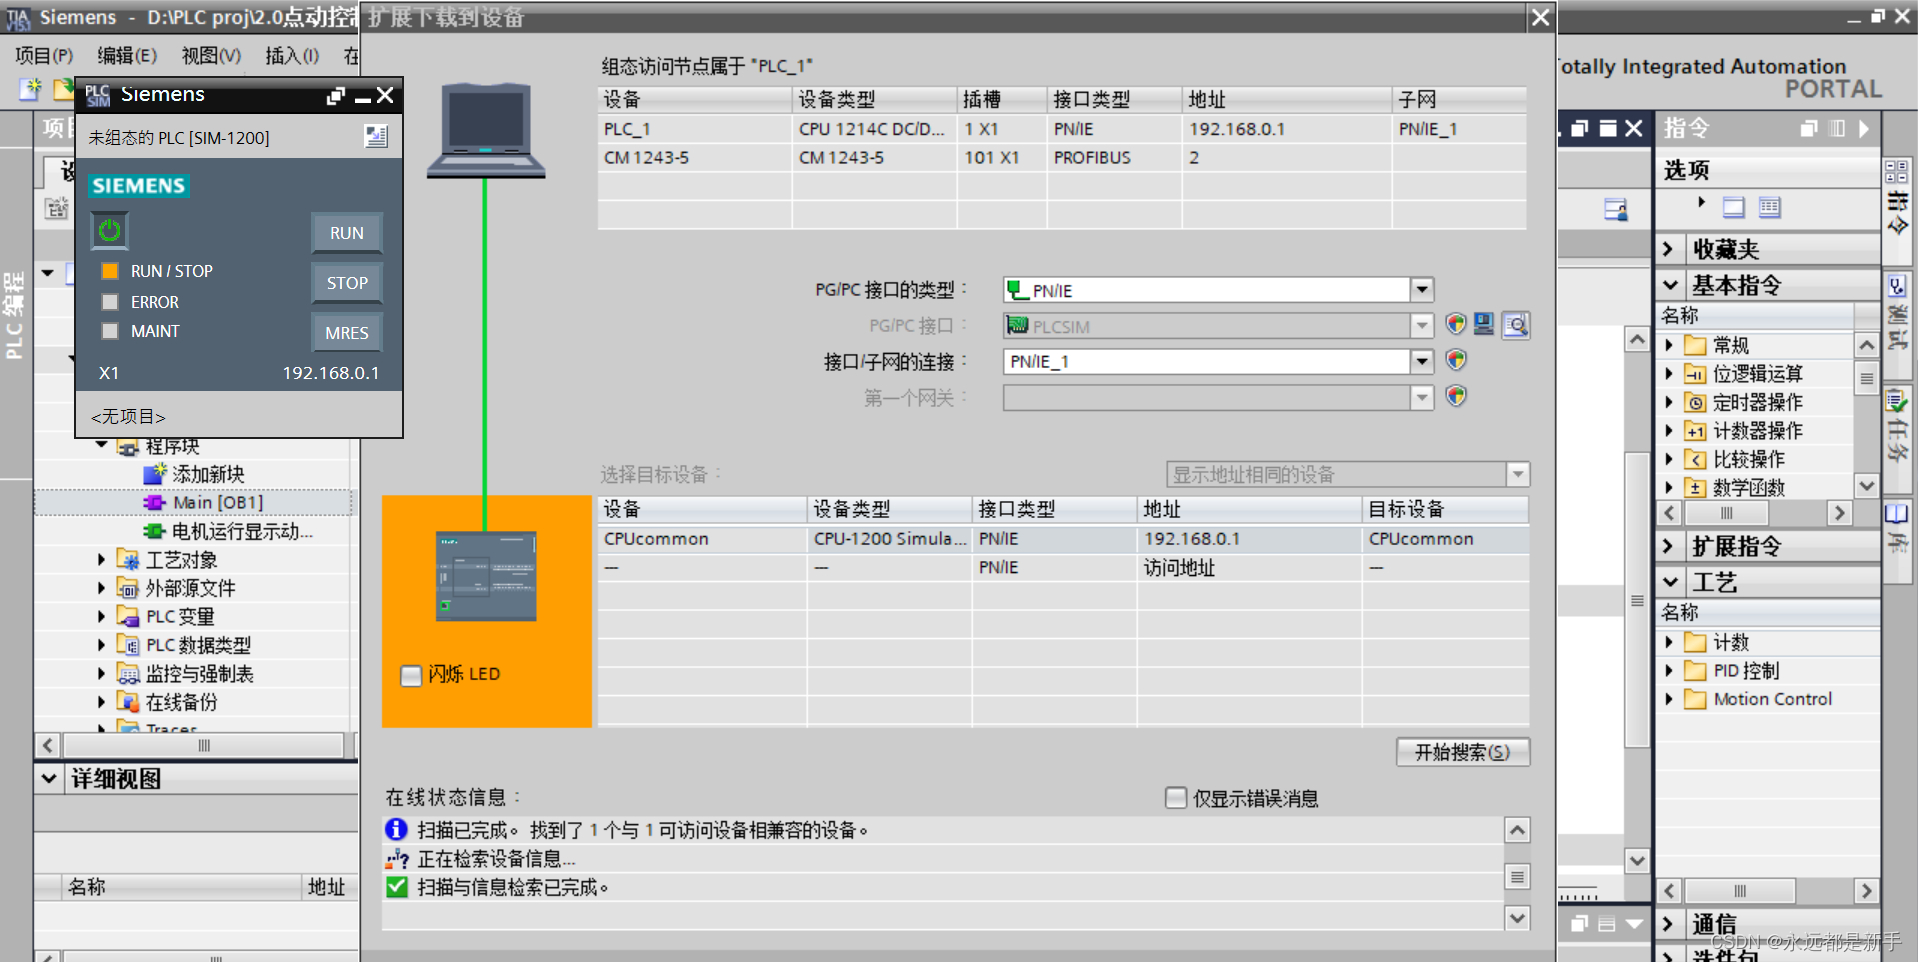Expand the 工艺对象 tree node
The width and height of the screenshot is (1918, 962).
click(102, 560)
